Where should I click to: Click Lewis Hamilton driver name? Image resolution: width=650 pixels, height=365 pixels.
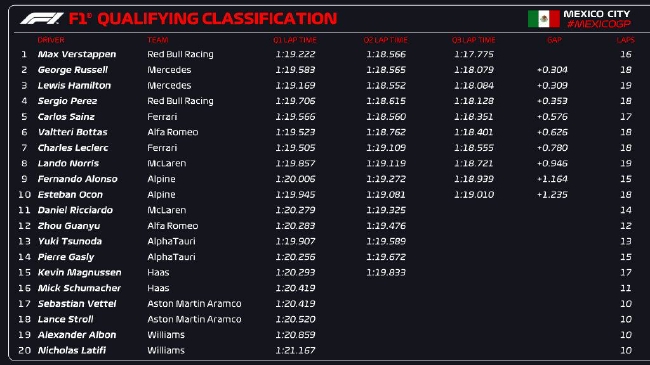(74, 85)
